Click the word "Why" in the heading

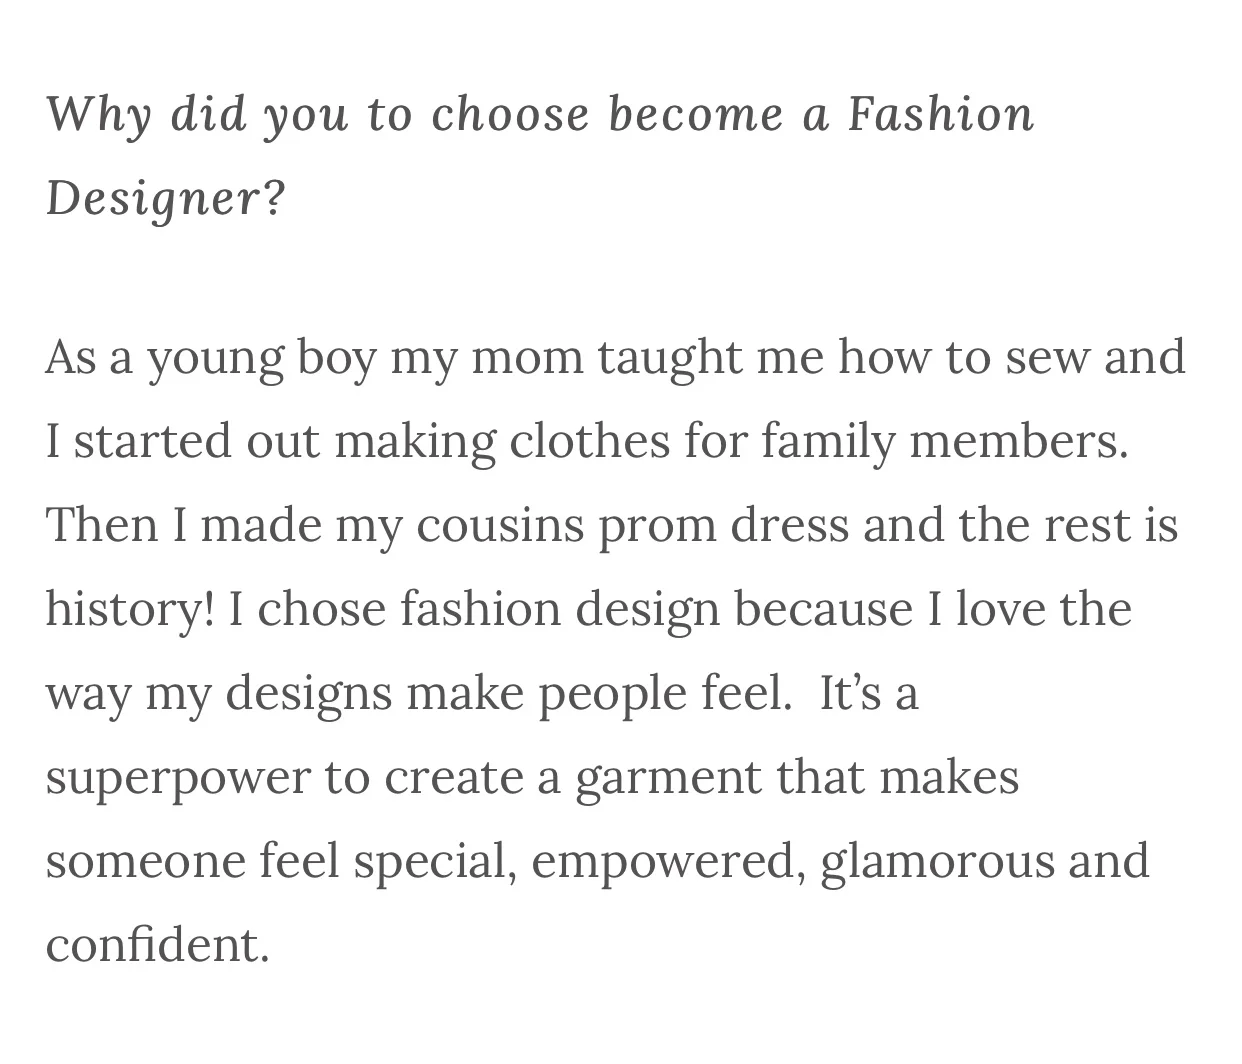coord(99,114)
